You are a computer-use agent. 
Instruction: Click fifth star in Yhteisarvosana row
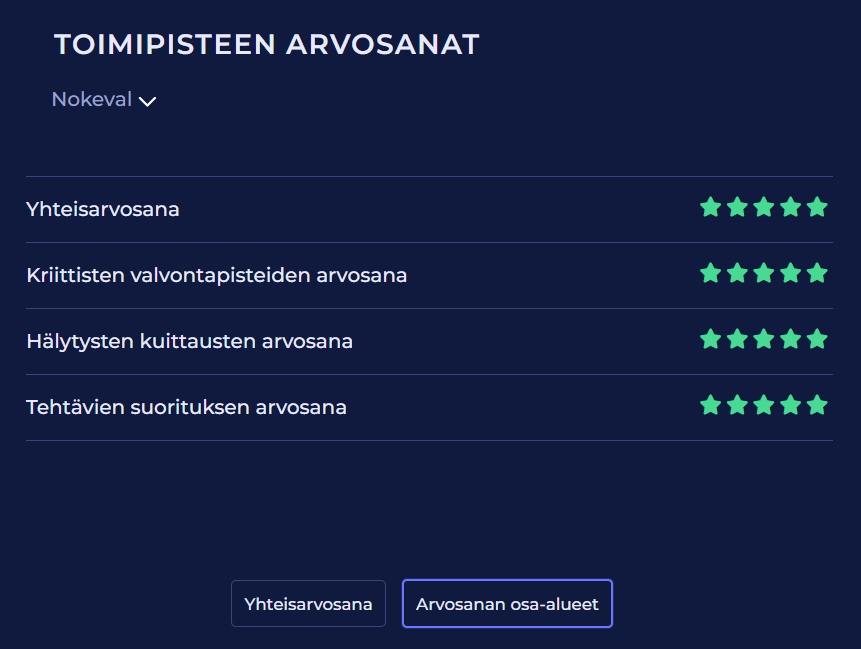(x=817, y=207)
